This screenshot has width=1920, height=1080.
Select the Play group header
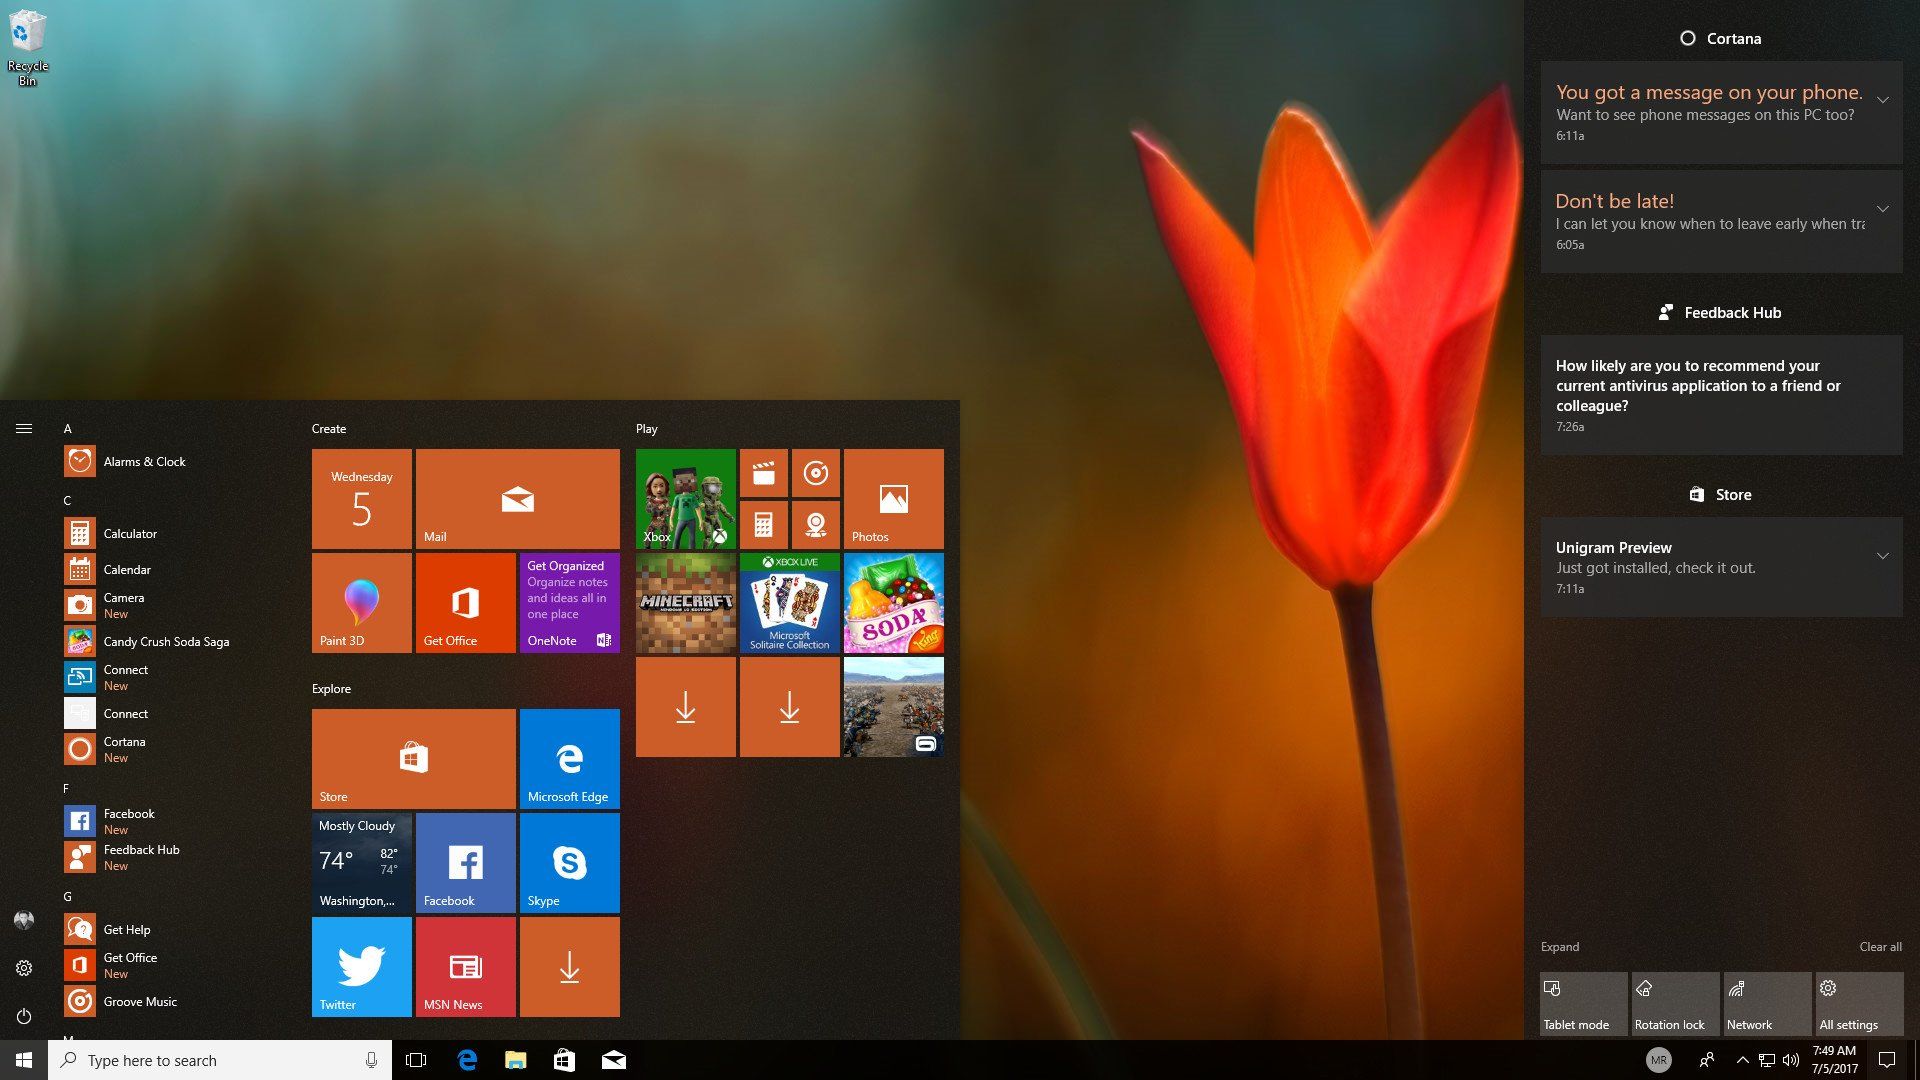pos(647,428)
